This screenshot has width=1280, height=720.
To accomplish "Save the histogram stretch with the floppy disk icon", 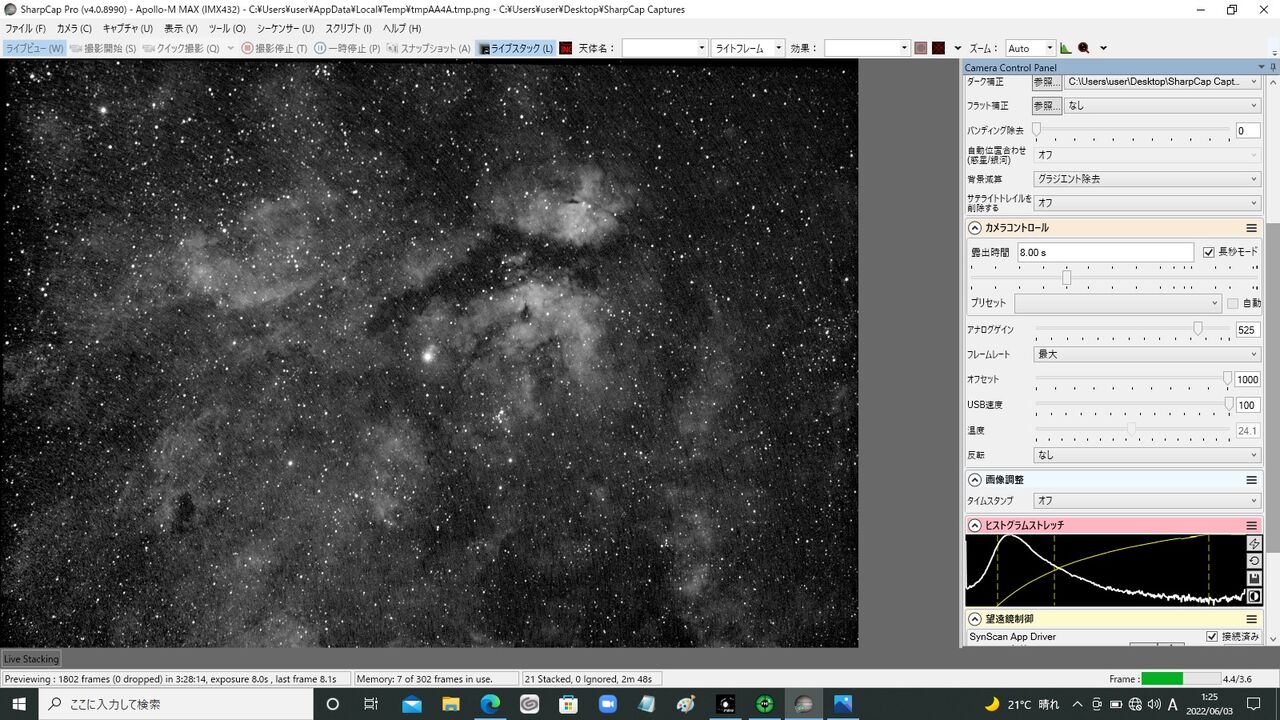I will tap(1255, 579).
